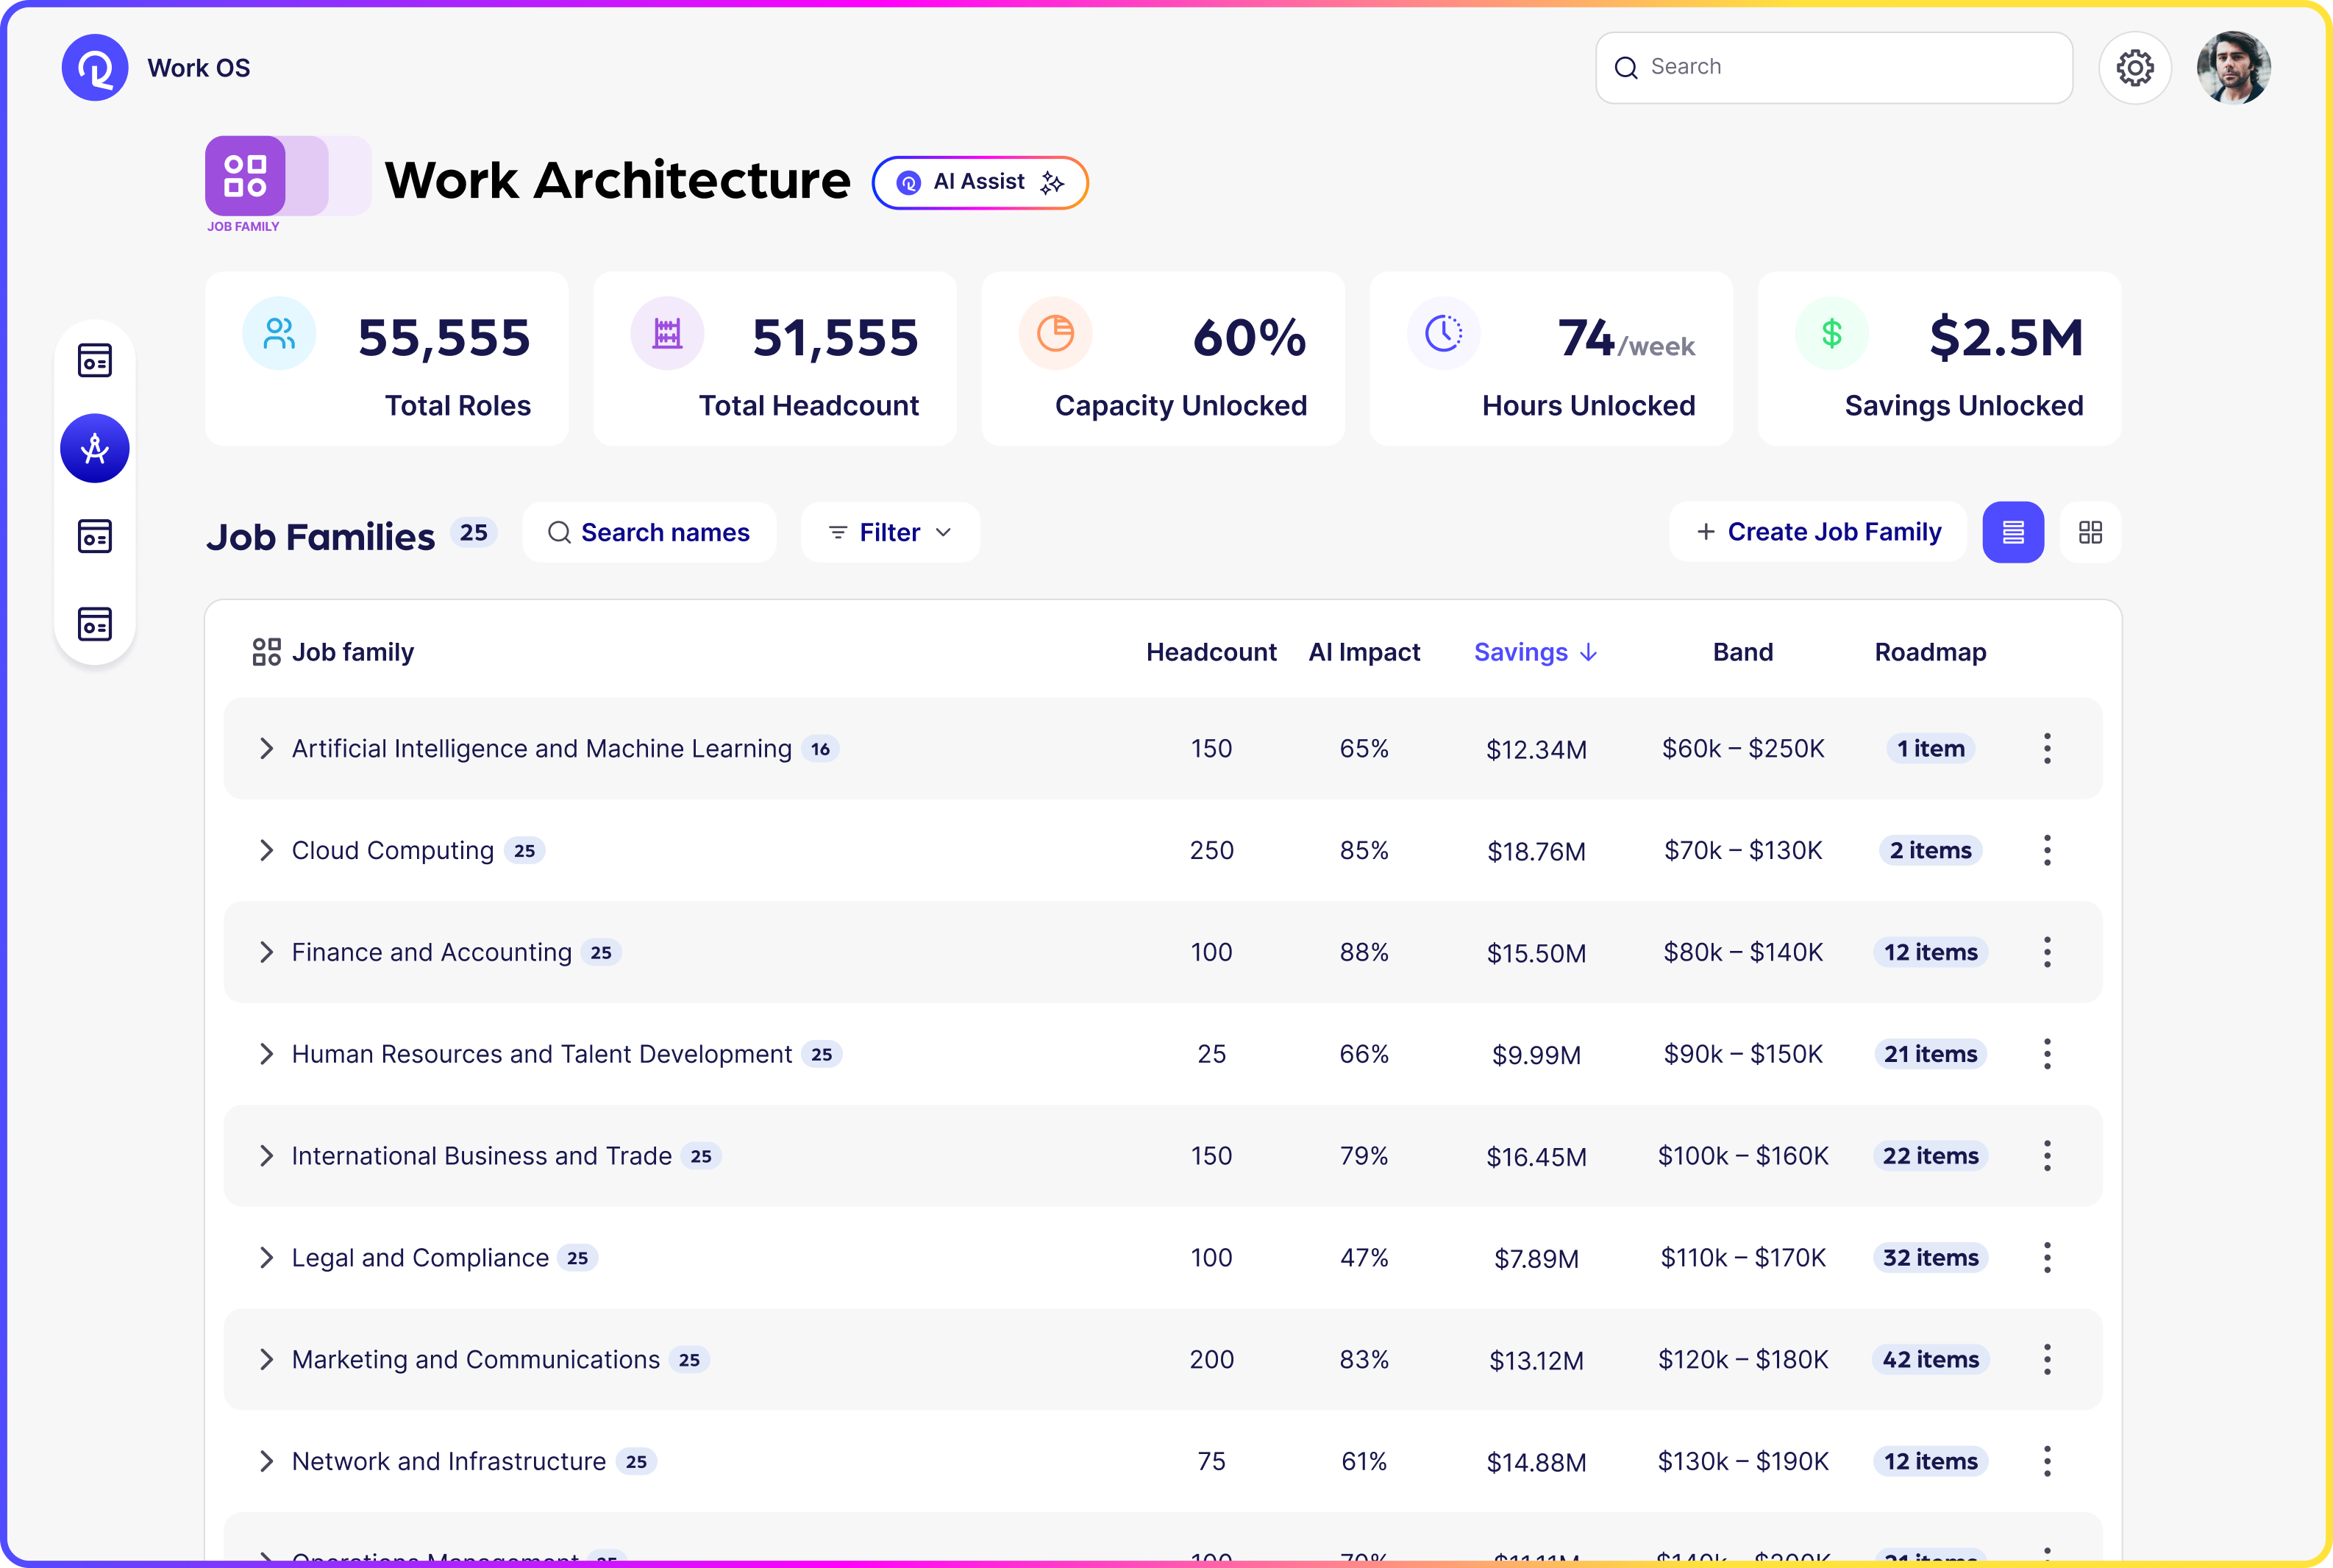
Task: Click the Job family column header
Action: point(352,652)
